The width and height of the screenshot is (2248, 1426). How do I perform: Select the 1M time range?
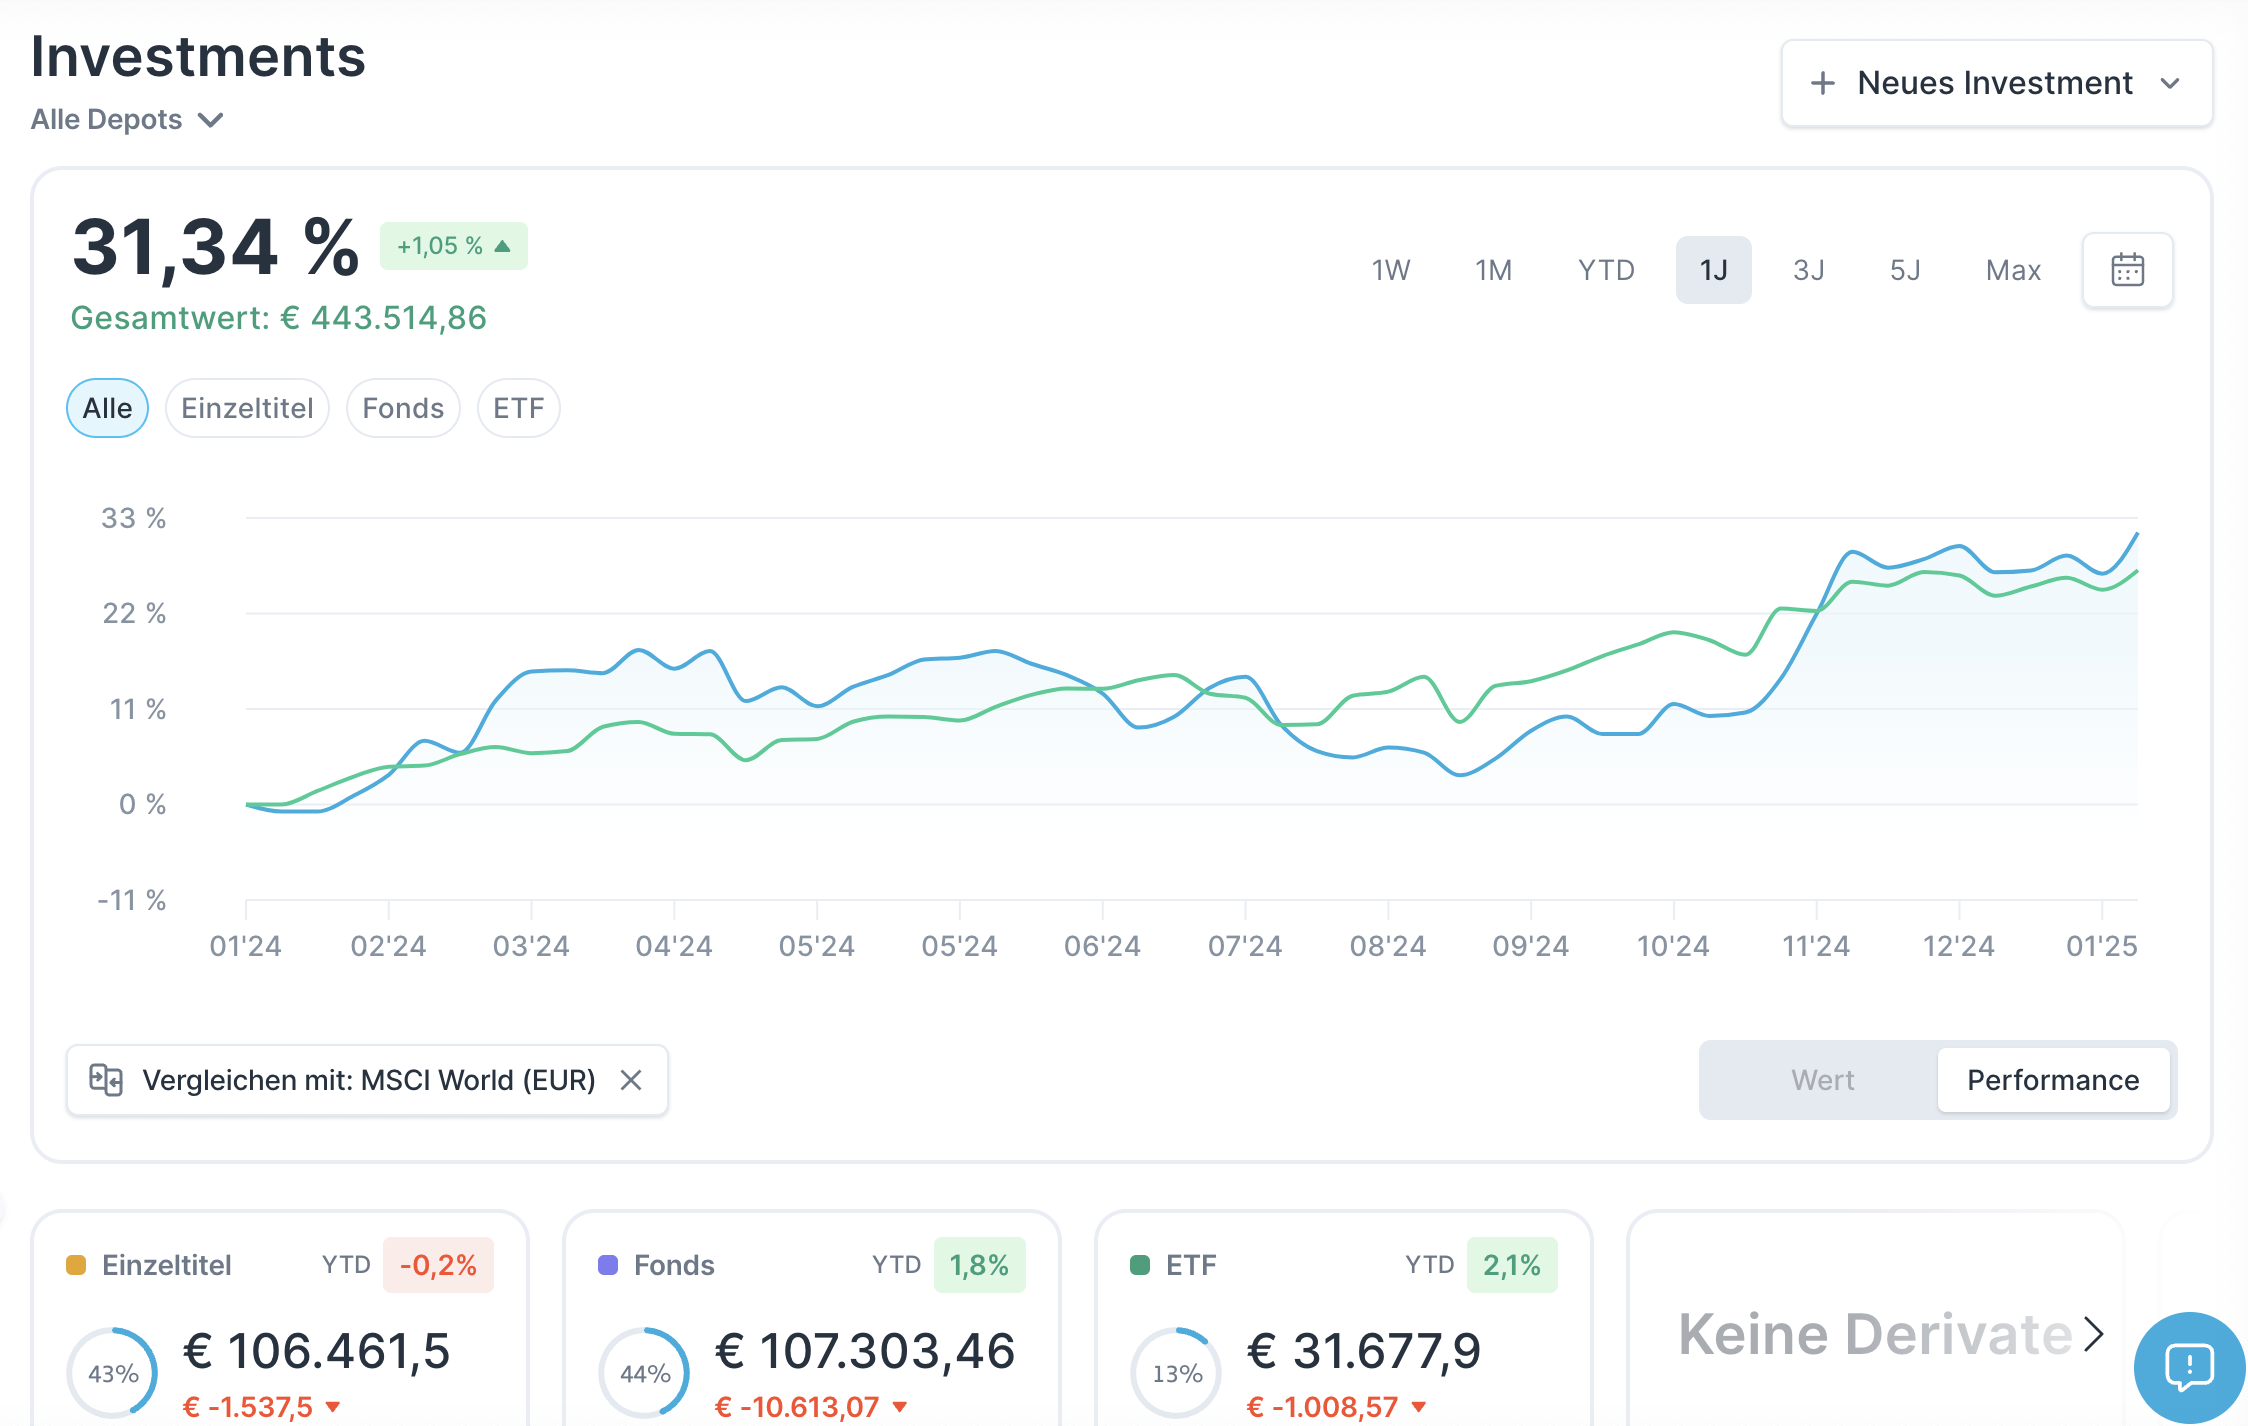(x=1493, y=270)
